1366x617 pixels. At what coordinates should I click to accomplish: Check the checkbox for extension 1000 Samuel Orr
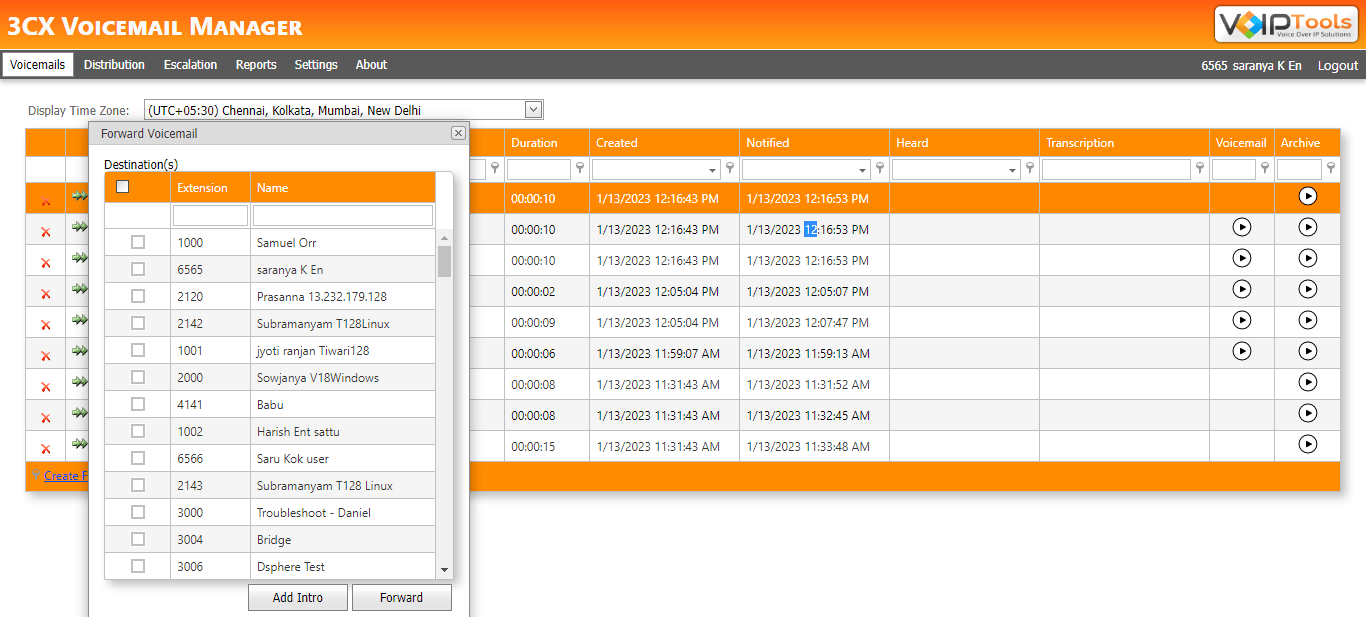click(137, 241)
